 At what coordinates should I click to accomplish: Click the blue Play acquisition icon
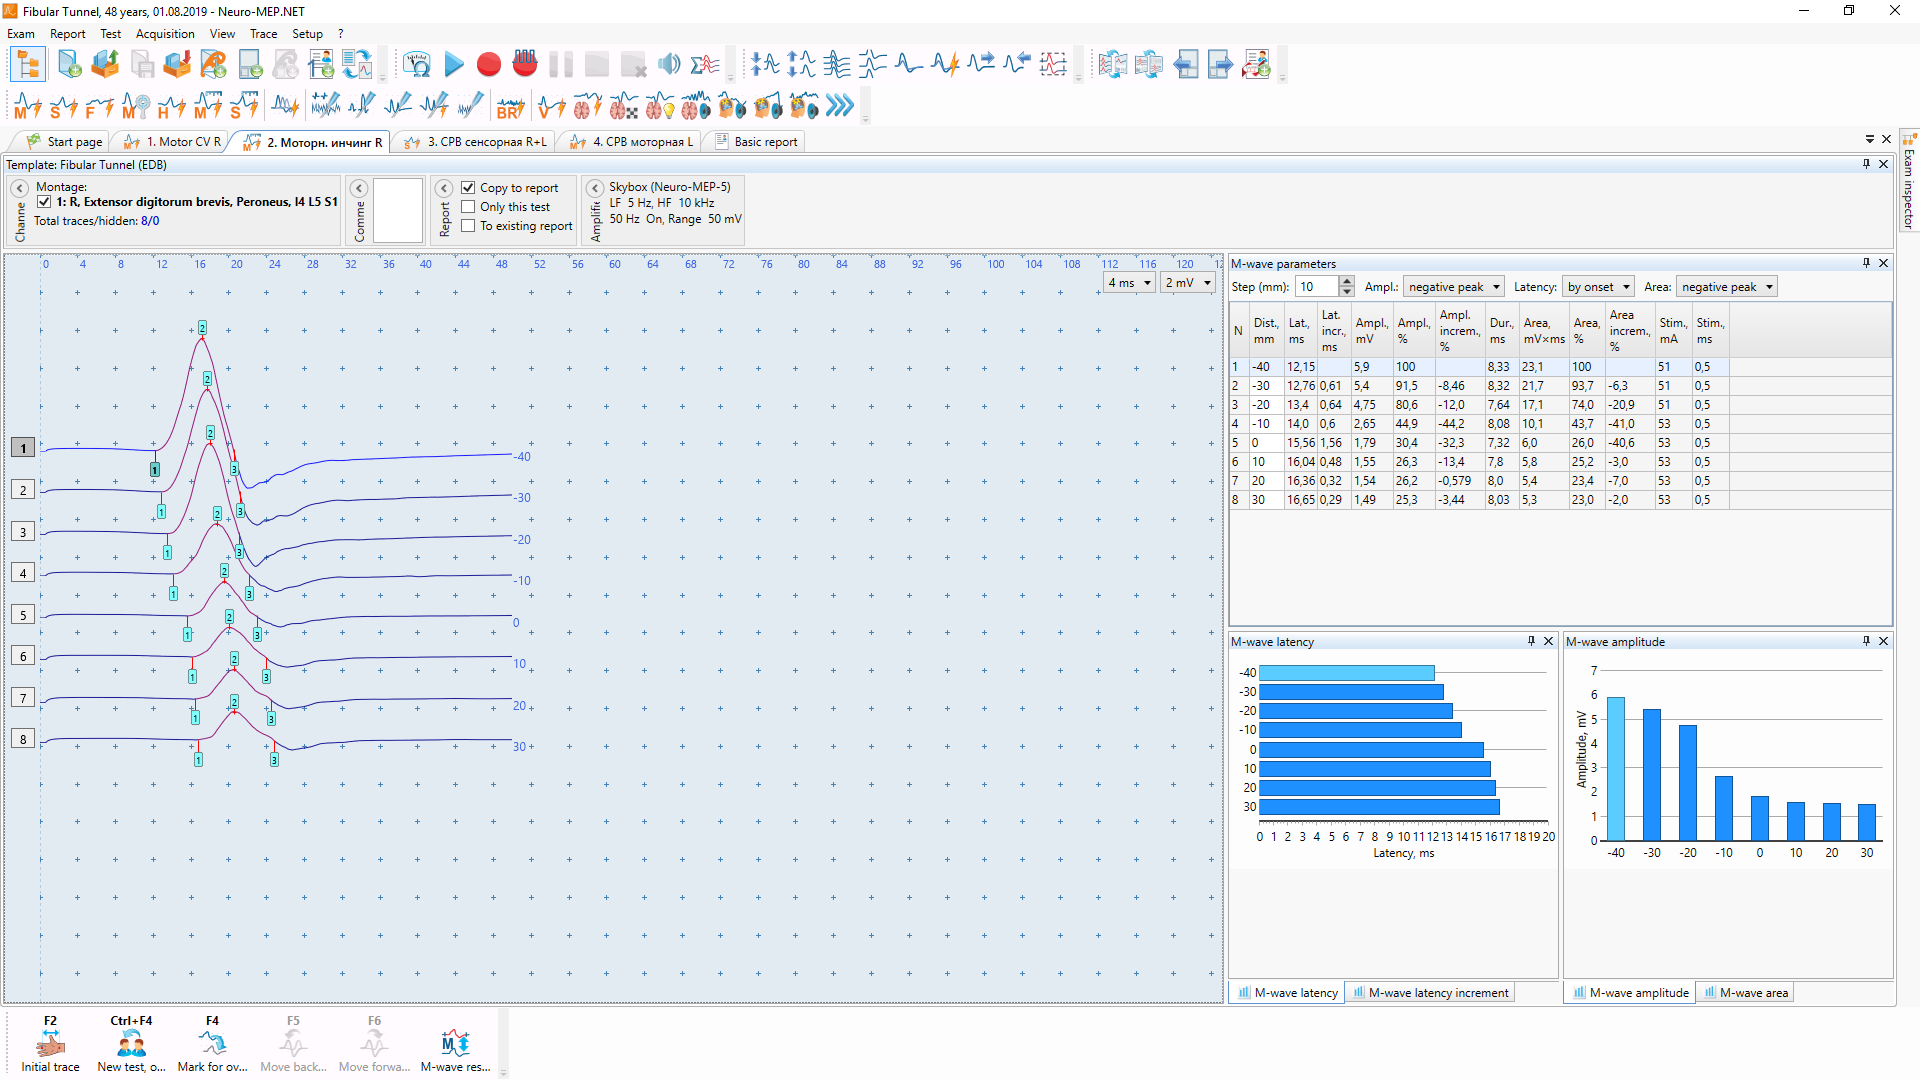coord(454,65)
